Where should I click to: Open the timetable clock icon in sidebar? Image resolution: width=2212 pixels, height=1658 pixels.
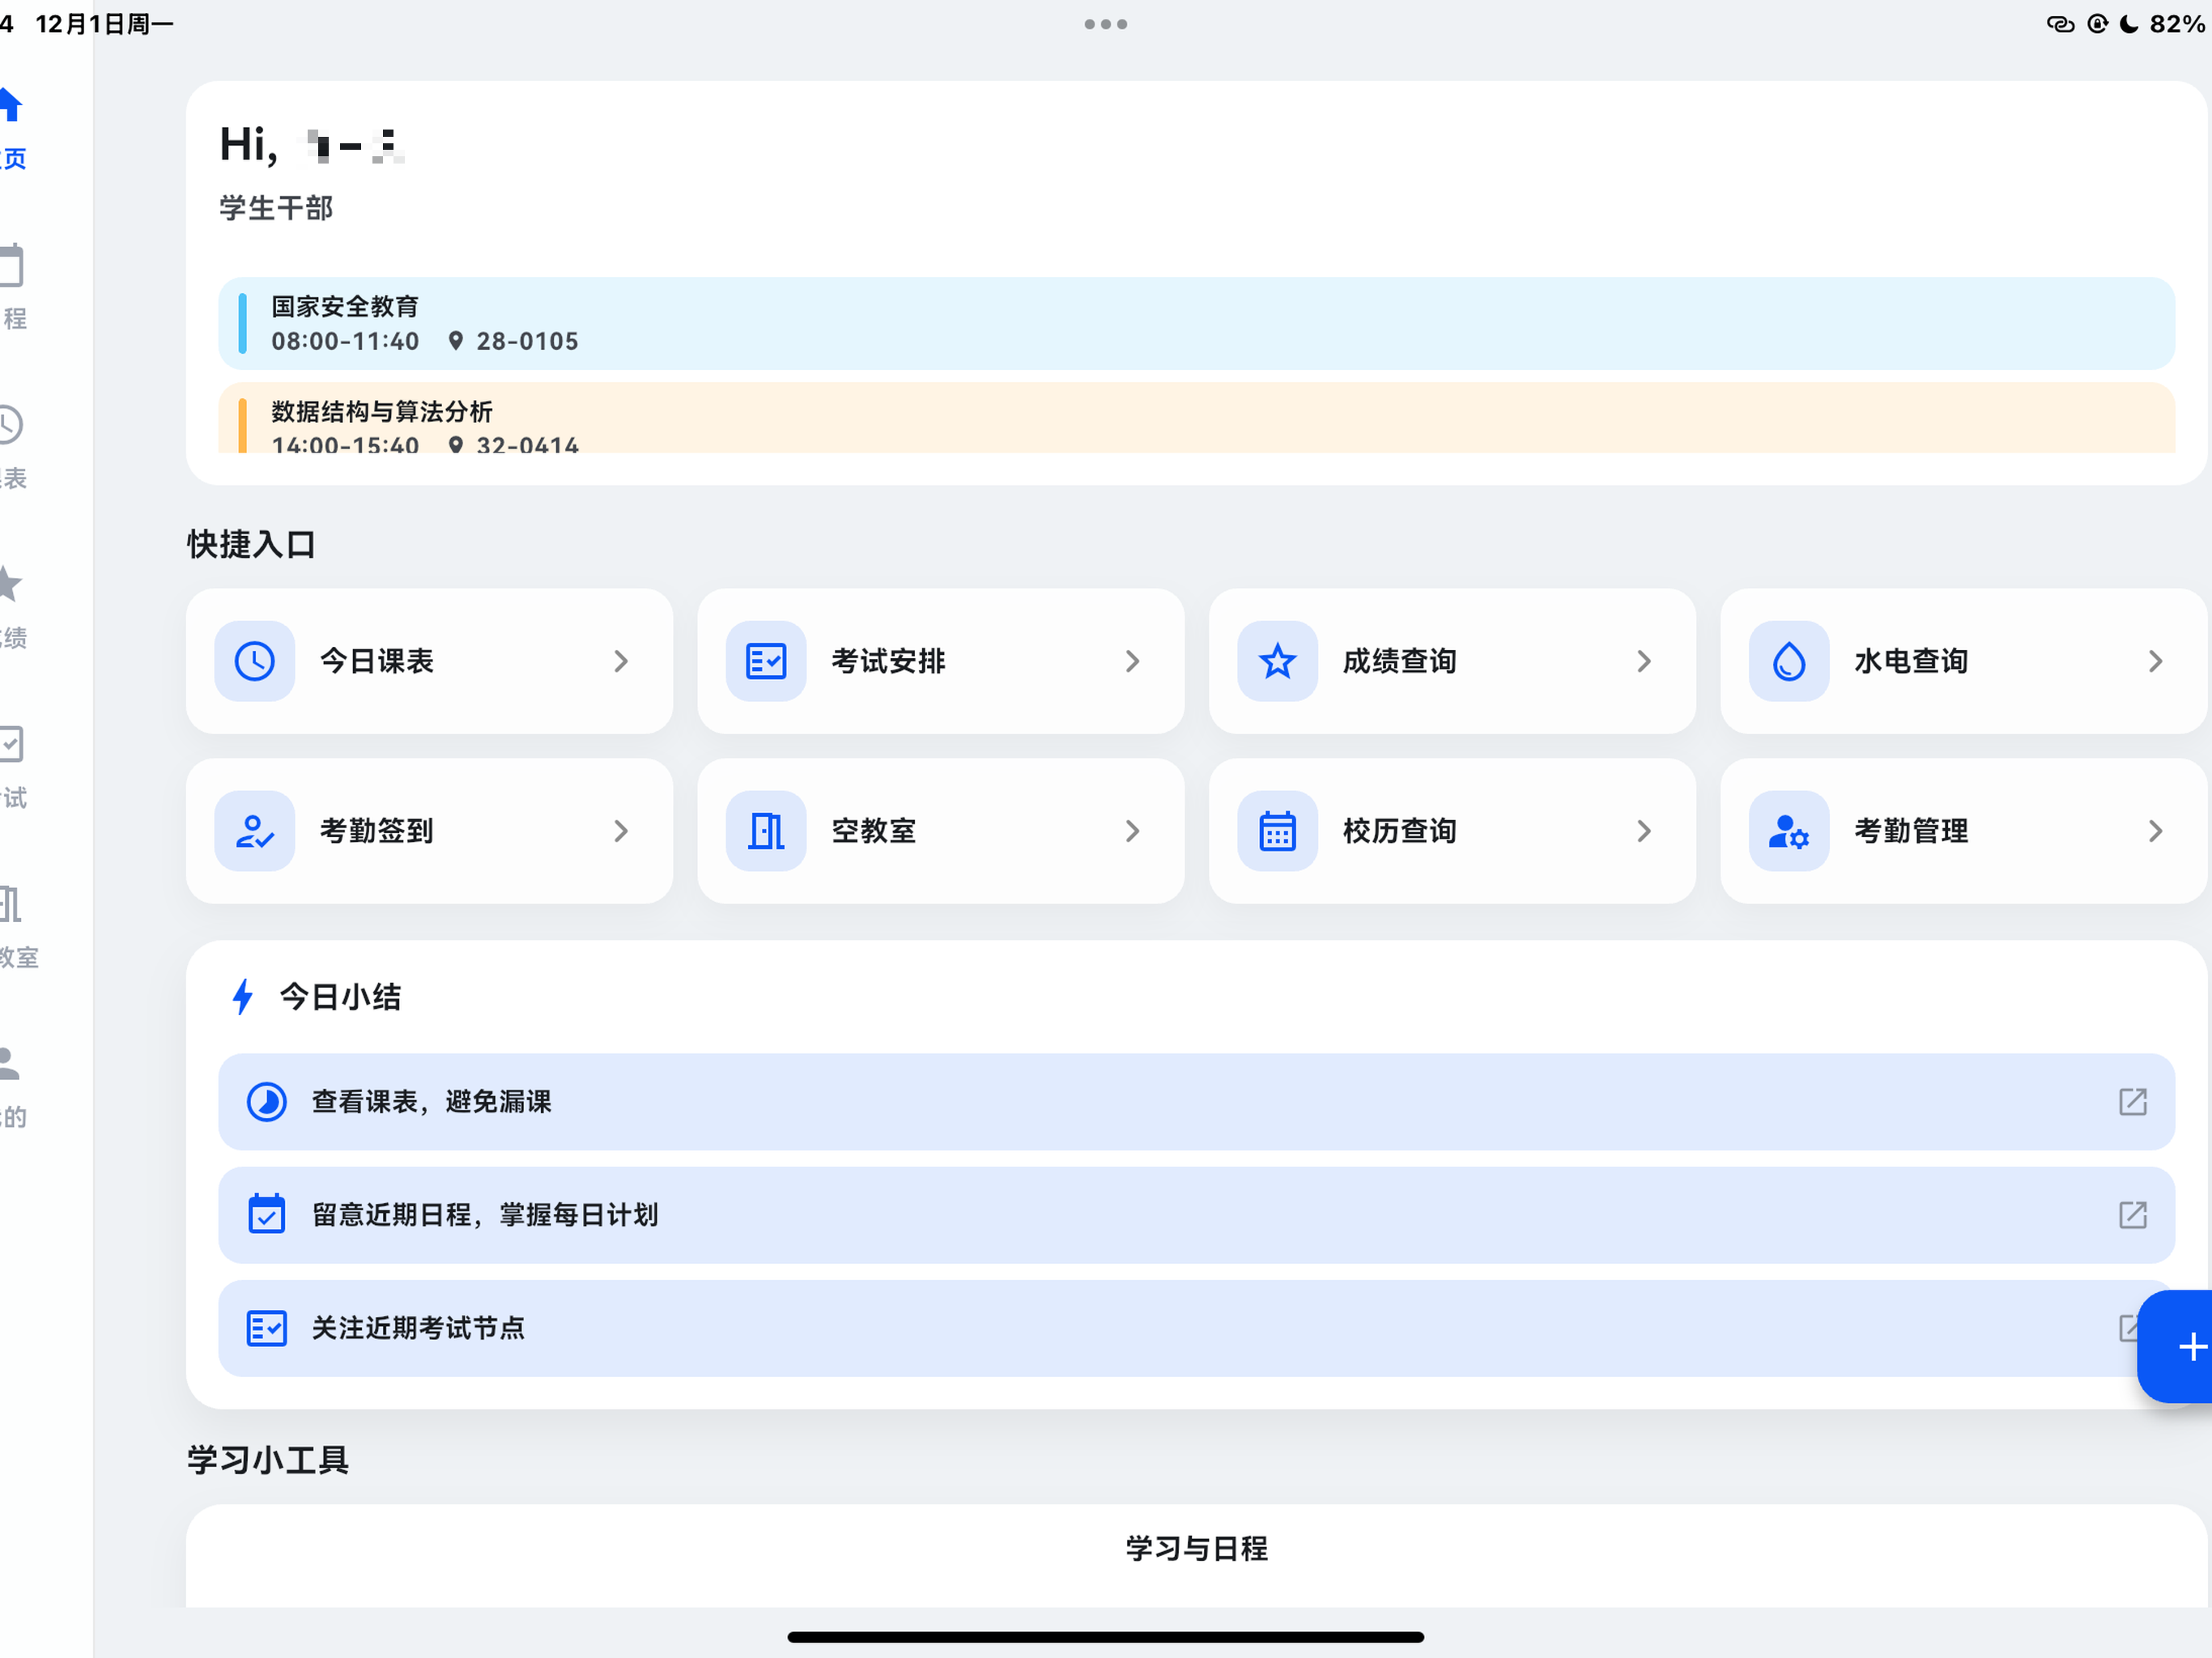coord(10,425)
